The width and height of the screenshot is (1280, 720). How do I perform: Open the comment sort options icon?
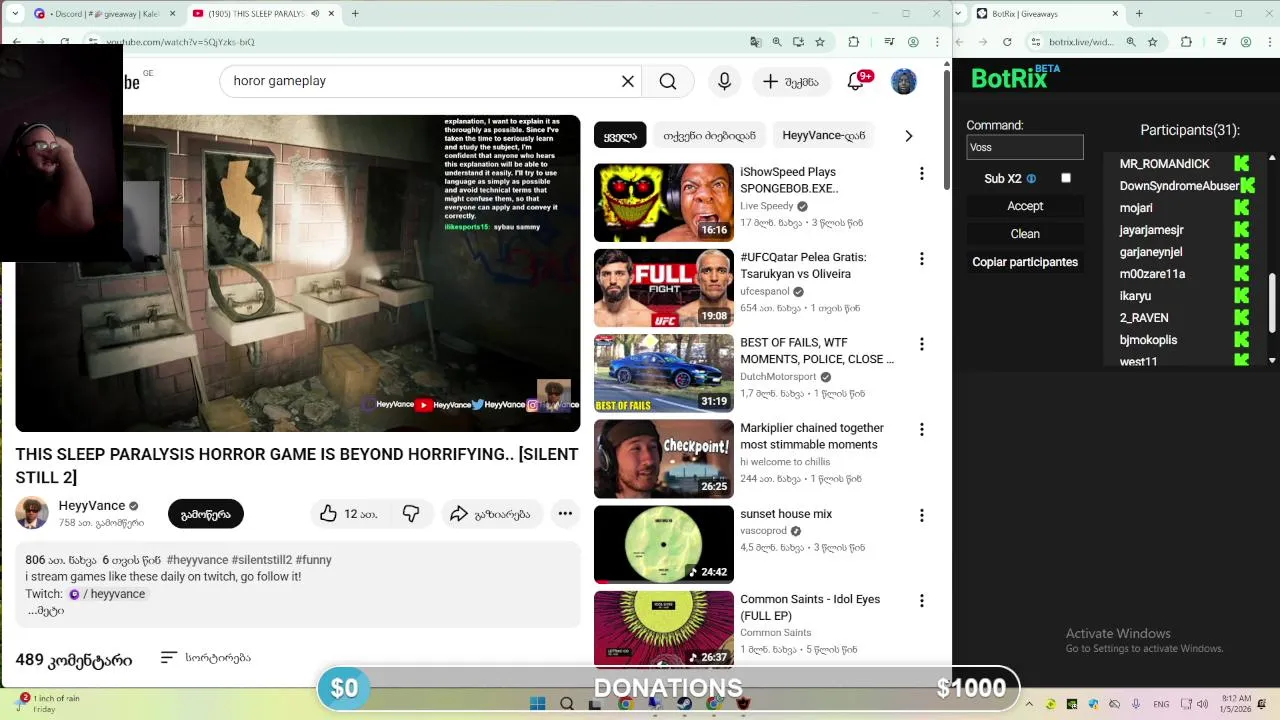click(168, 658)
